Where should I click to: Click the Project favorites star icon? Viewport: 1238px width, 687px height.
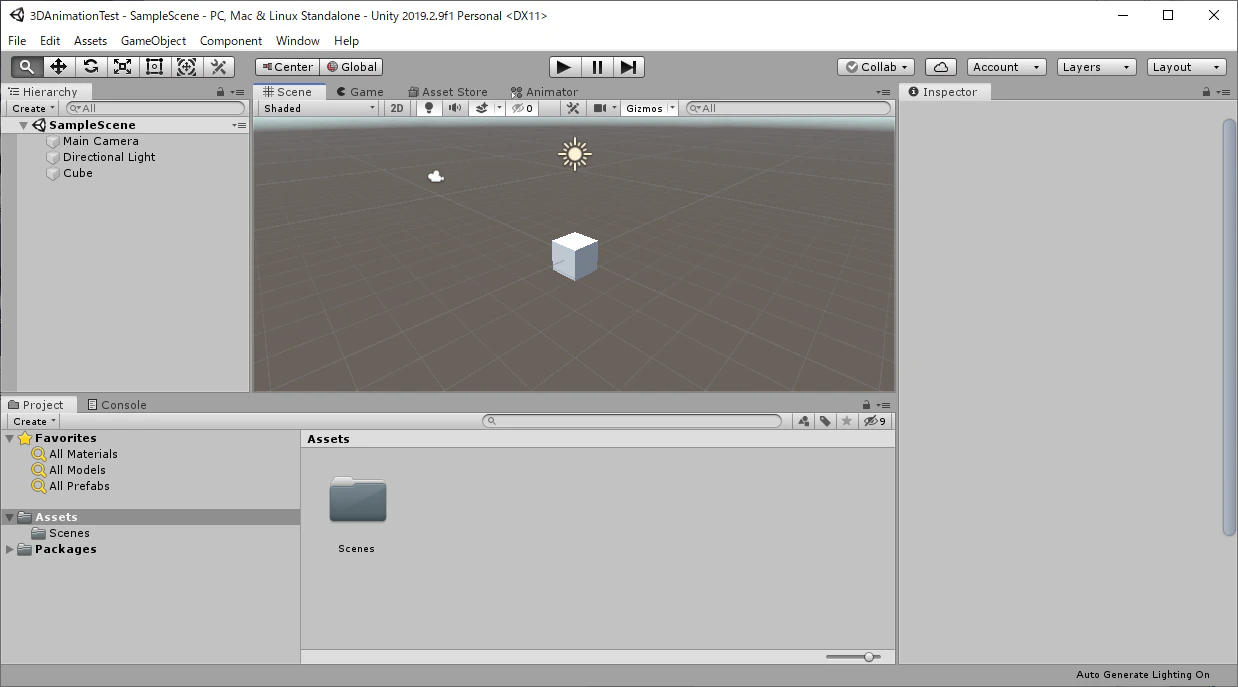pos(847,421)
